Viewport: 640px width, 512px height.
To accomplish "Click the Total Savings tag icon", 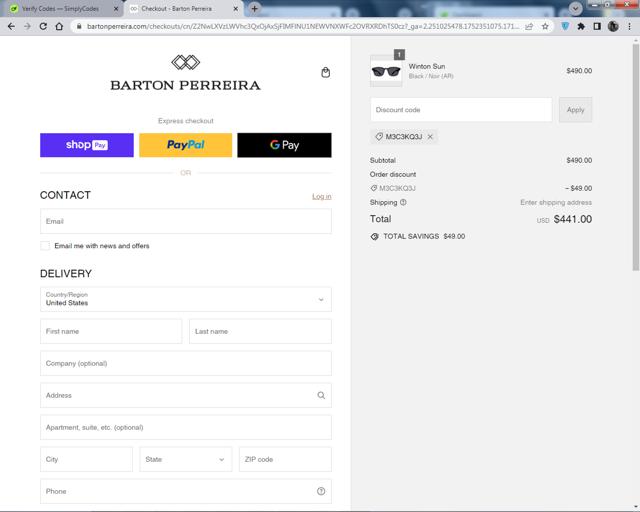I will point(374,236).
